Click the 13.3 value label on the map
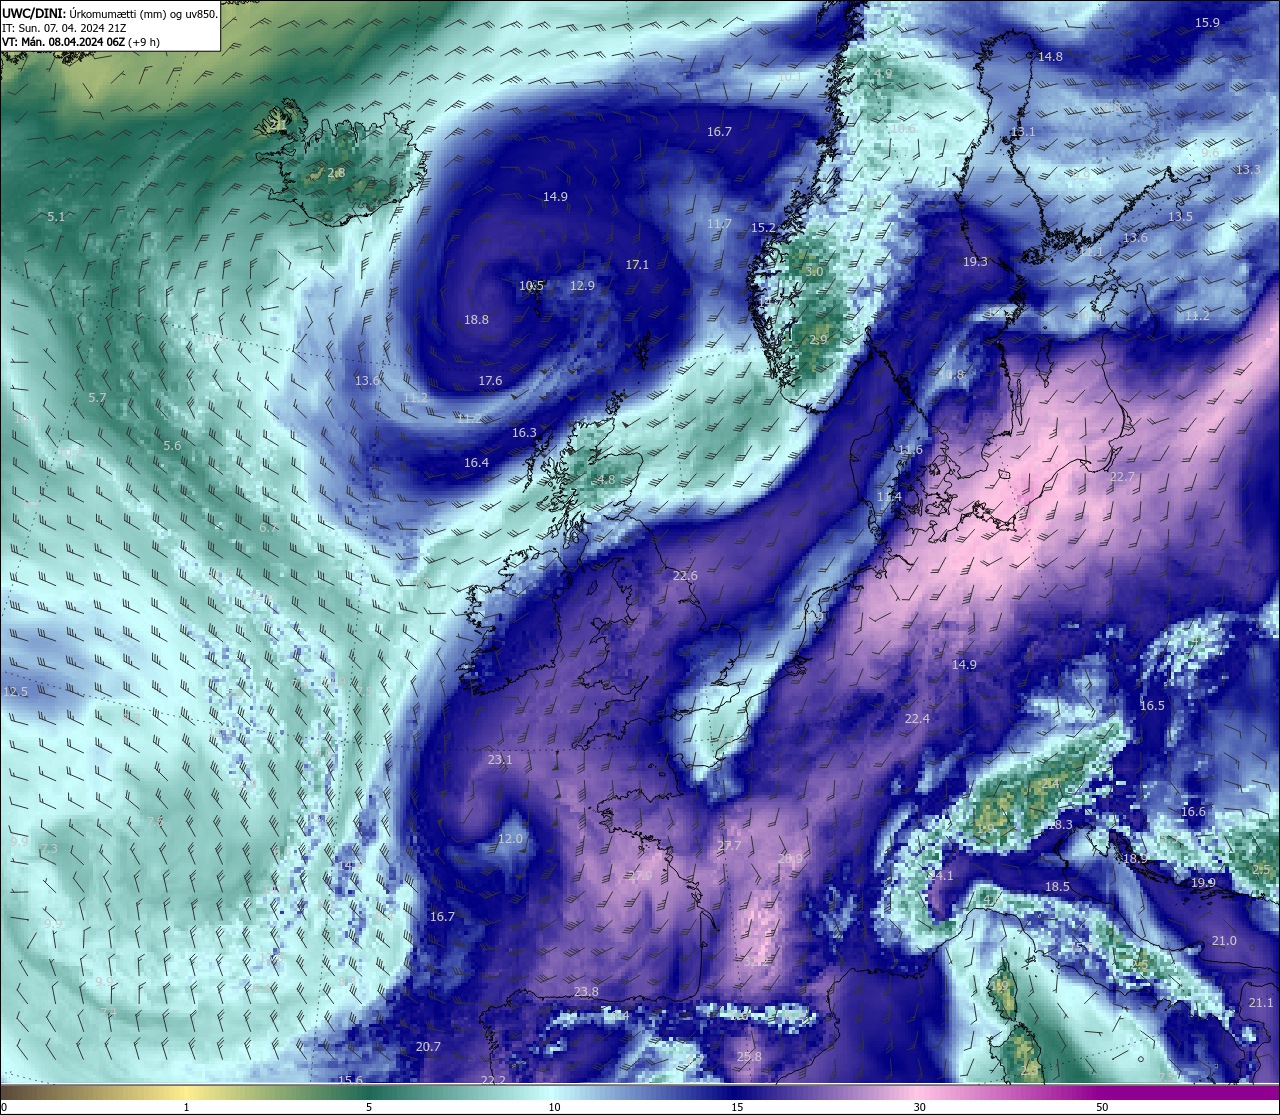This screenshot has height=1115, width=1280. click(x=1248, y=170)
